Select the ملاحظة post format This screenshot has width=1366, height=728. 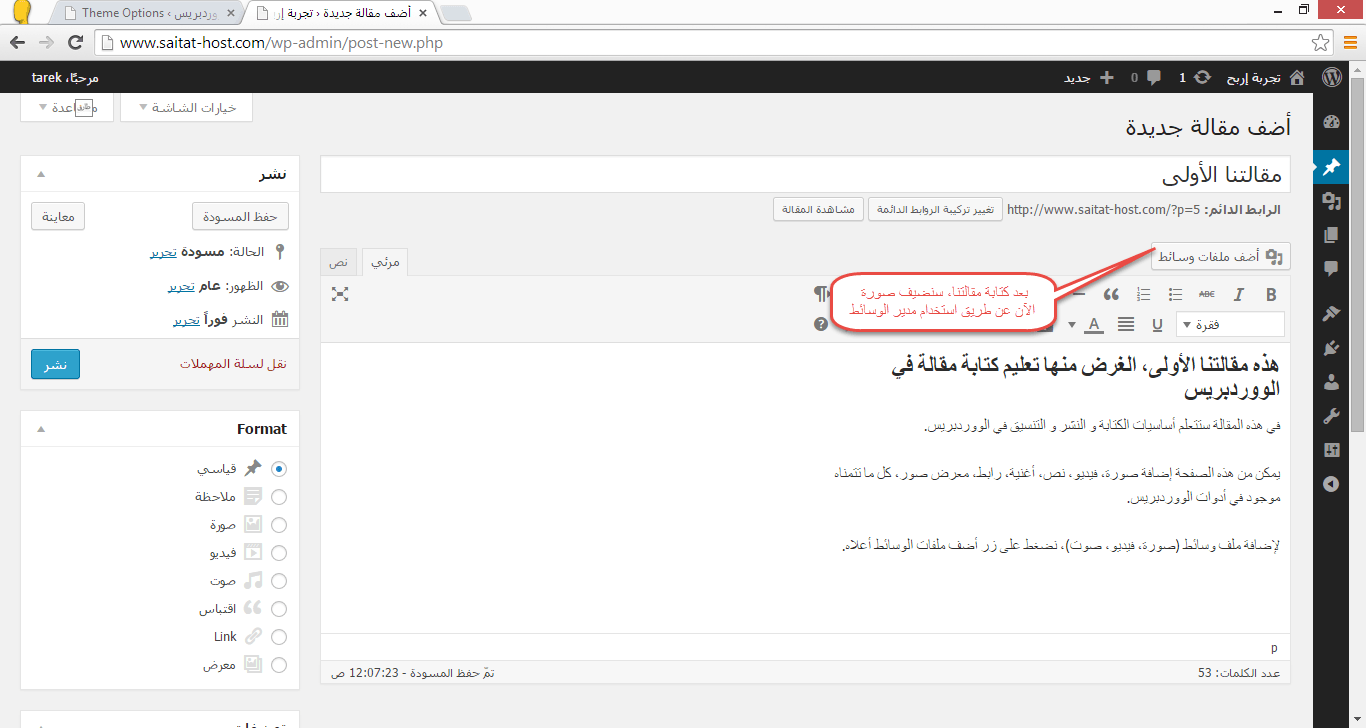pos(279,496)
